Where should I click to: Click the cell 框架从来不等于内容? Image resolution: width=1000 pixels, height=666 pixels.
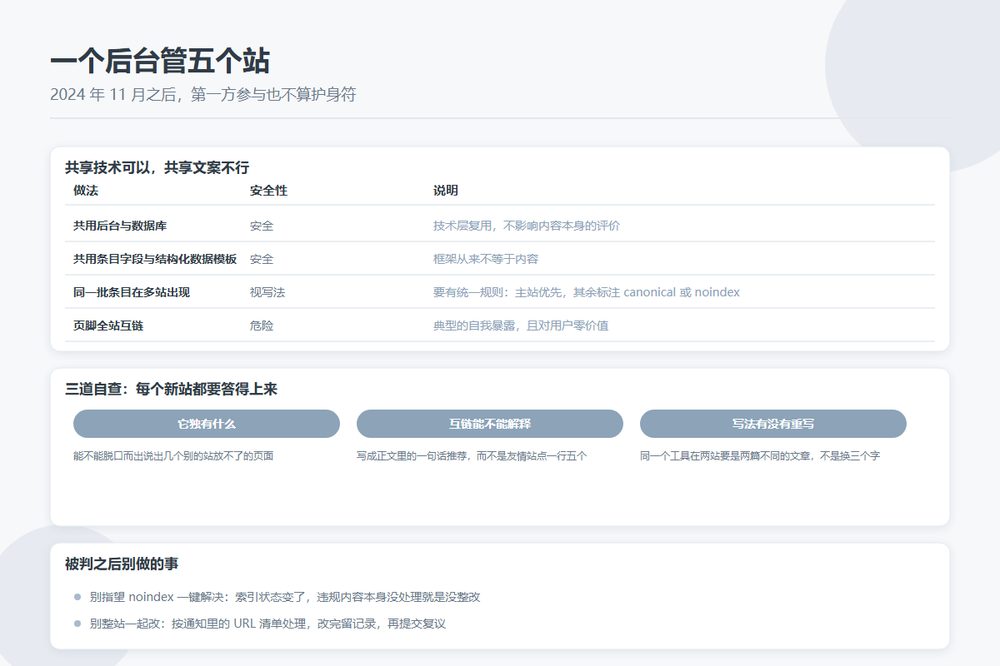coord(485,258)
